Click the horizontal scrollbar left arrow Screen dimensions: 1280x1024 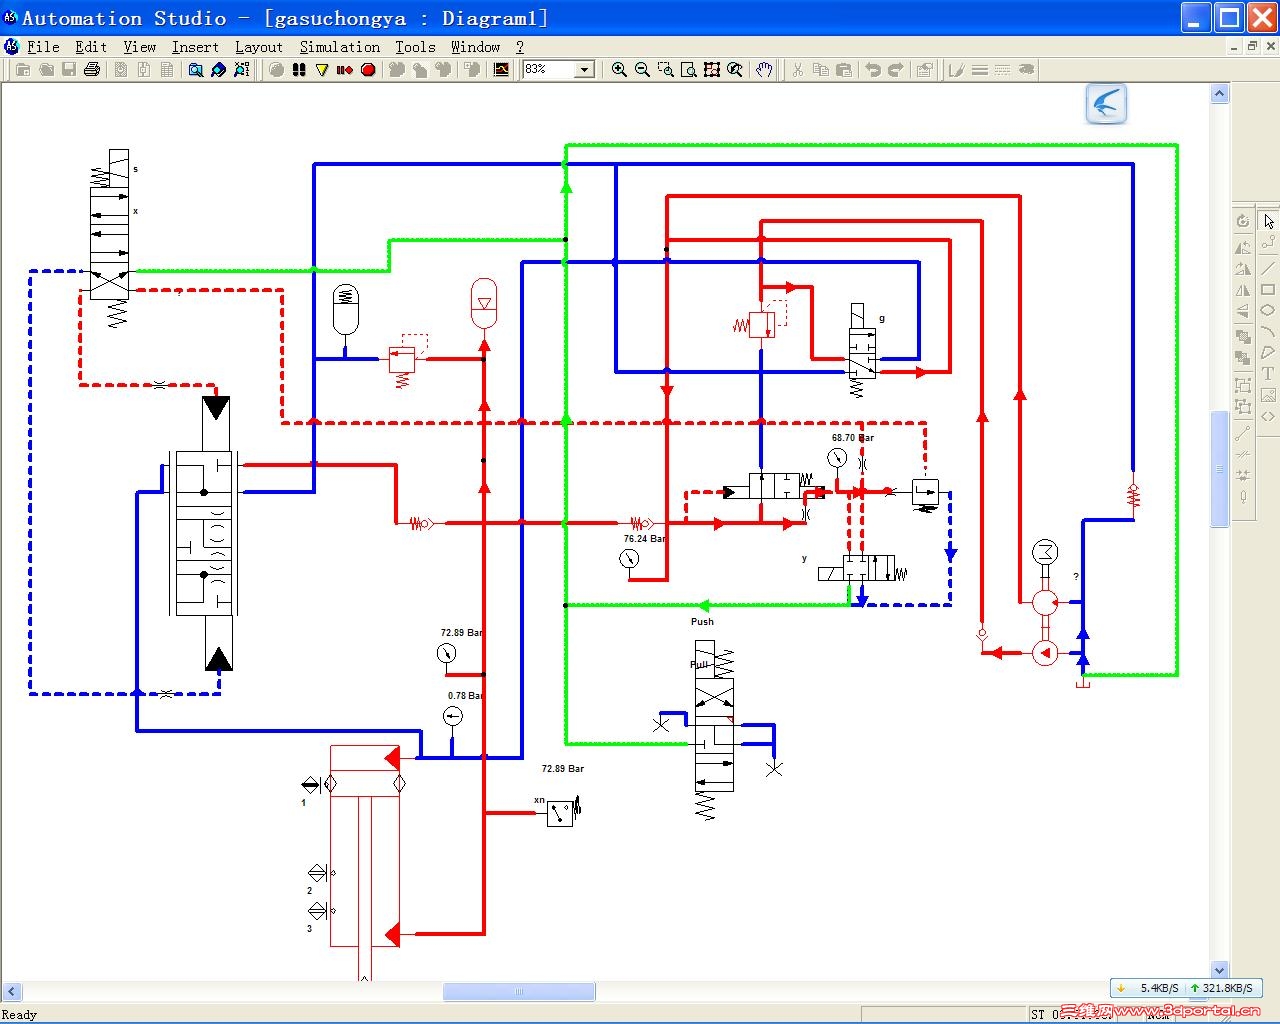12,991
